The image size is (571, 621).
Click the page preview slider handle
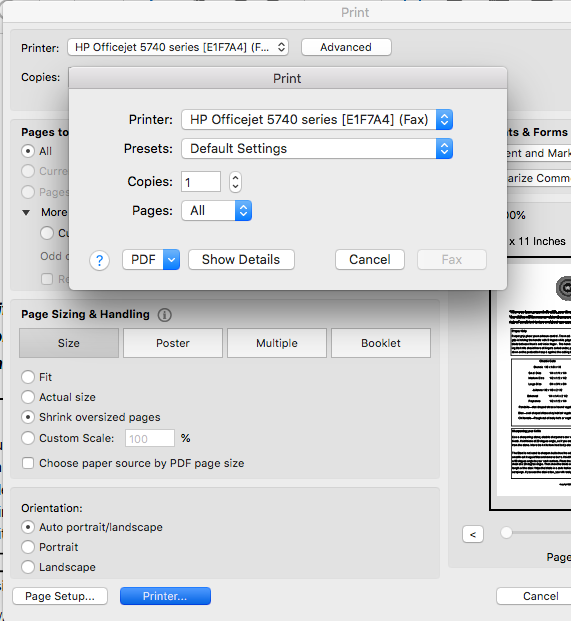click(506, 533)
